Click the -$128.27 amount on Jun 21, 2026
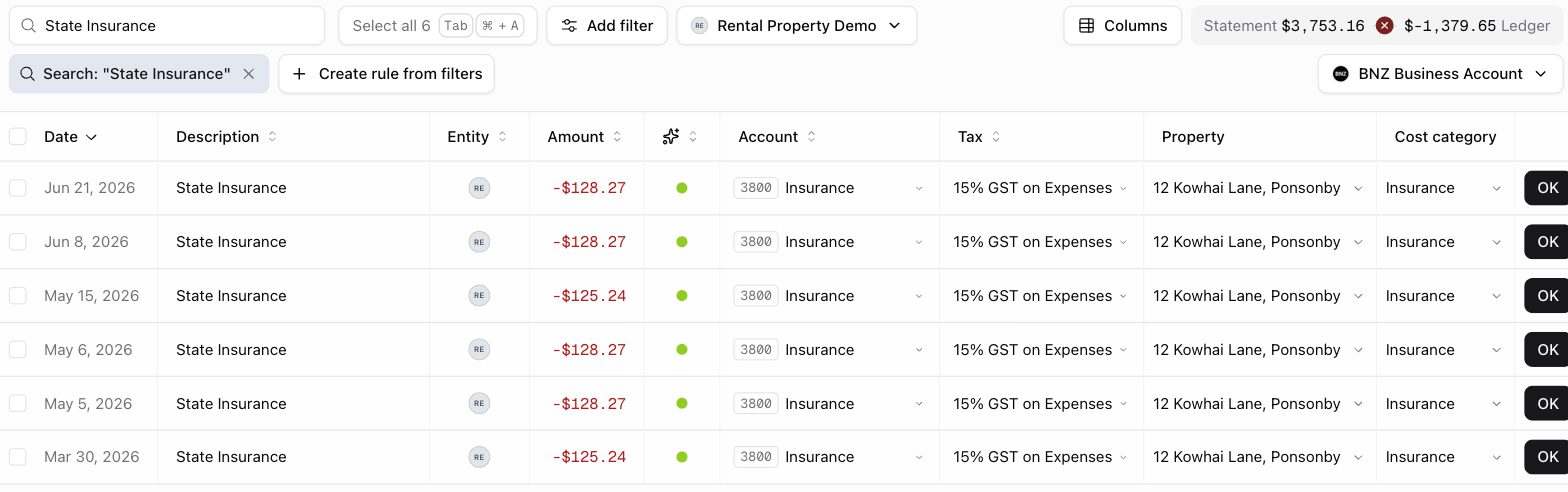The width and height of the screenshot is (1568, 492). click(589, 188)
